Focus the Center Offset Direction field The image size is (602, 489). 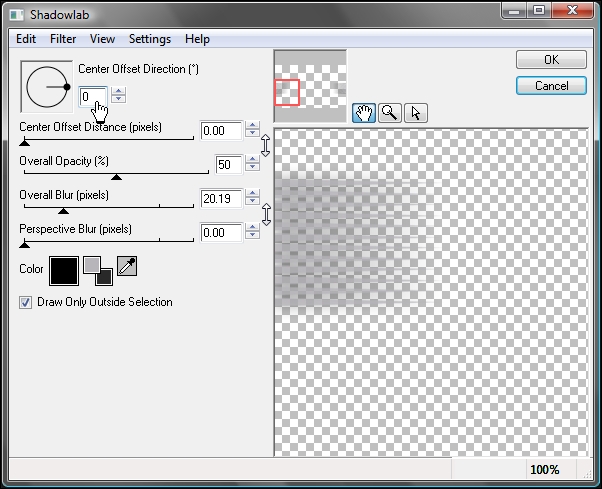click(93, 96)
